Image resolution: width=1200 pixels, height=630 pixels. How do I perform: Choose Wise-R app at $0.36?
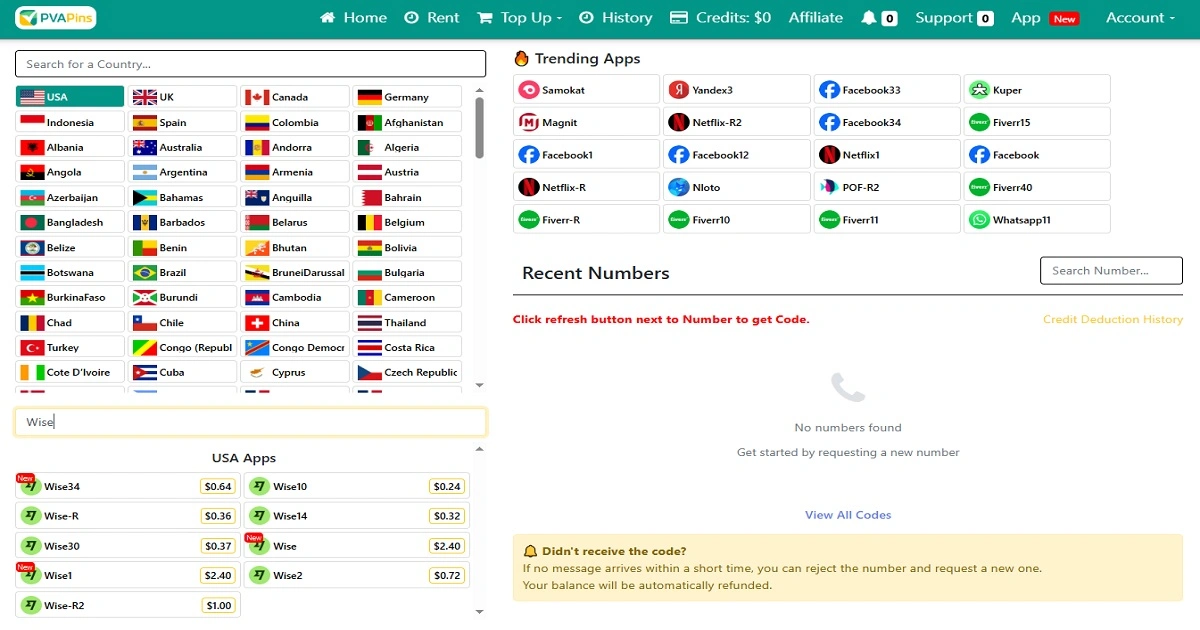click(128, 516)
